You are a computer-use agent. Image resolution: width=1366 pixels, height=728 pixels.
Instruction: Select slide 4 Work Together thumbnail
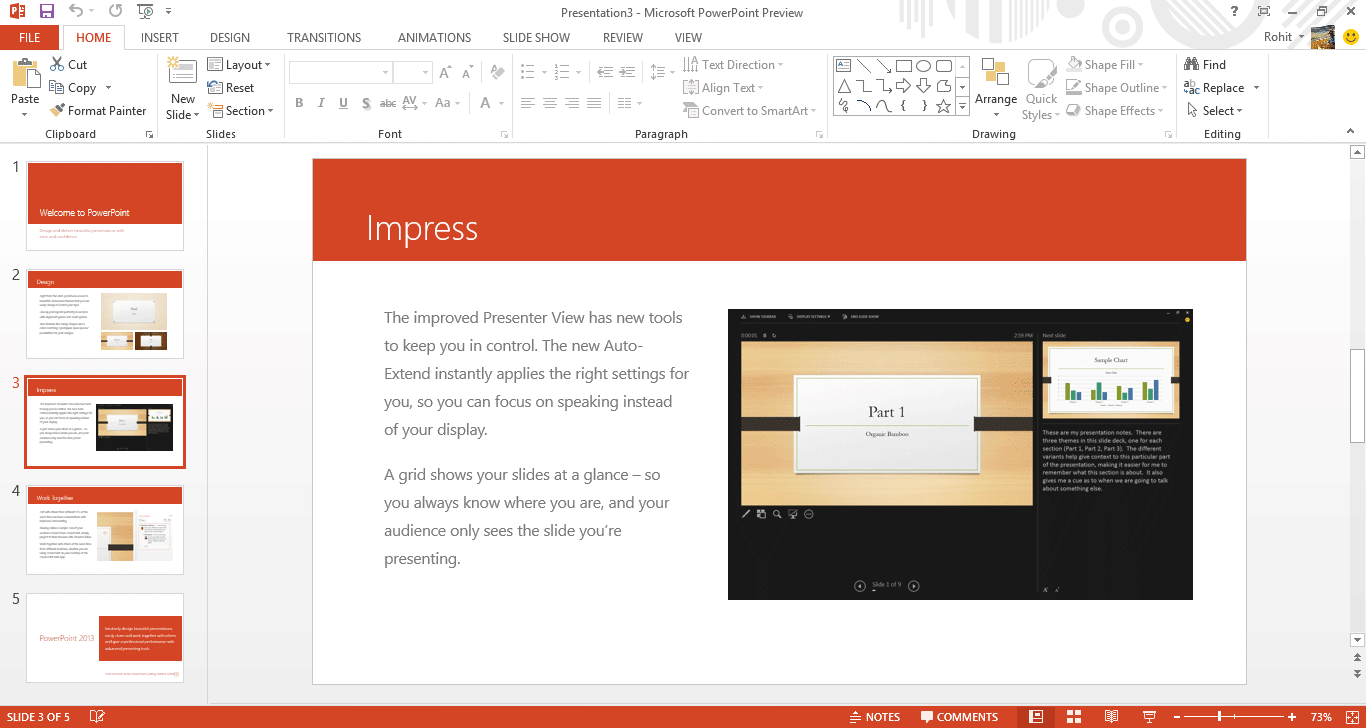coord(104,530)
